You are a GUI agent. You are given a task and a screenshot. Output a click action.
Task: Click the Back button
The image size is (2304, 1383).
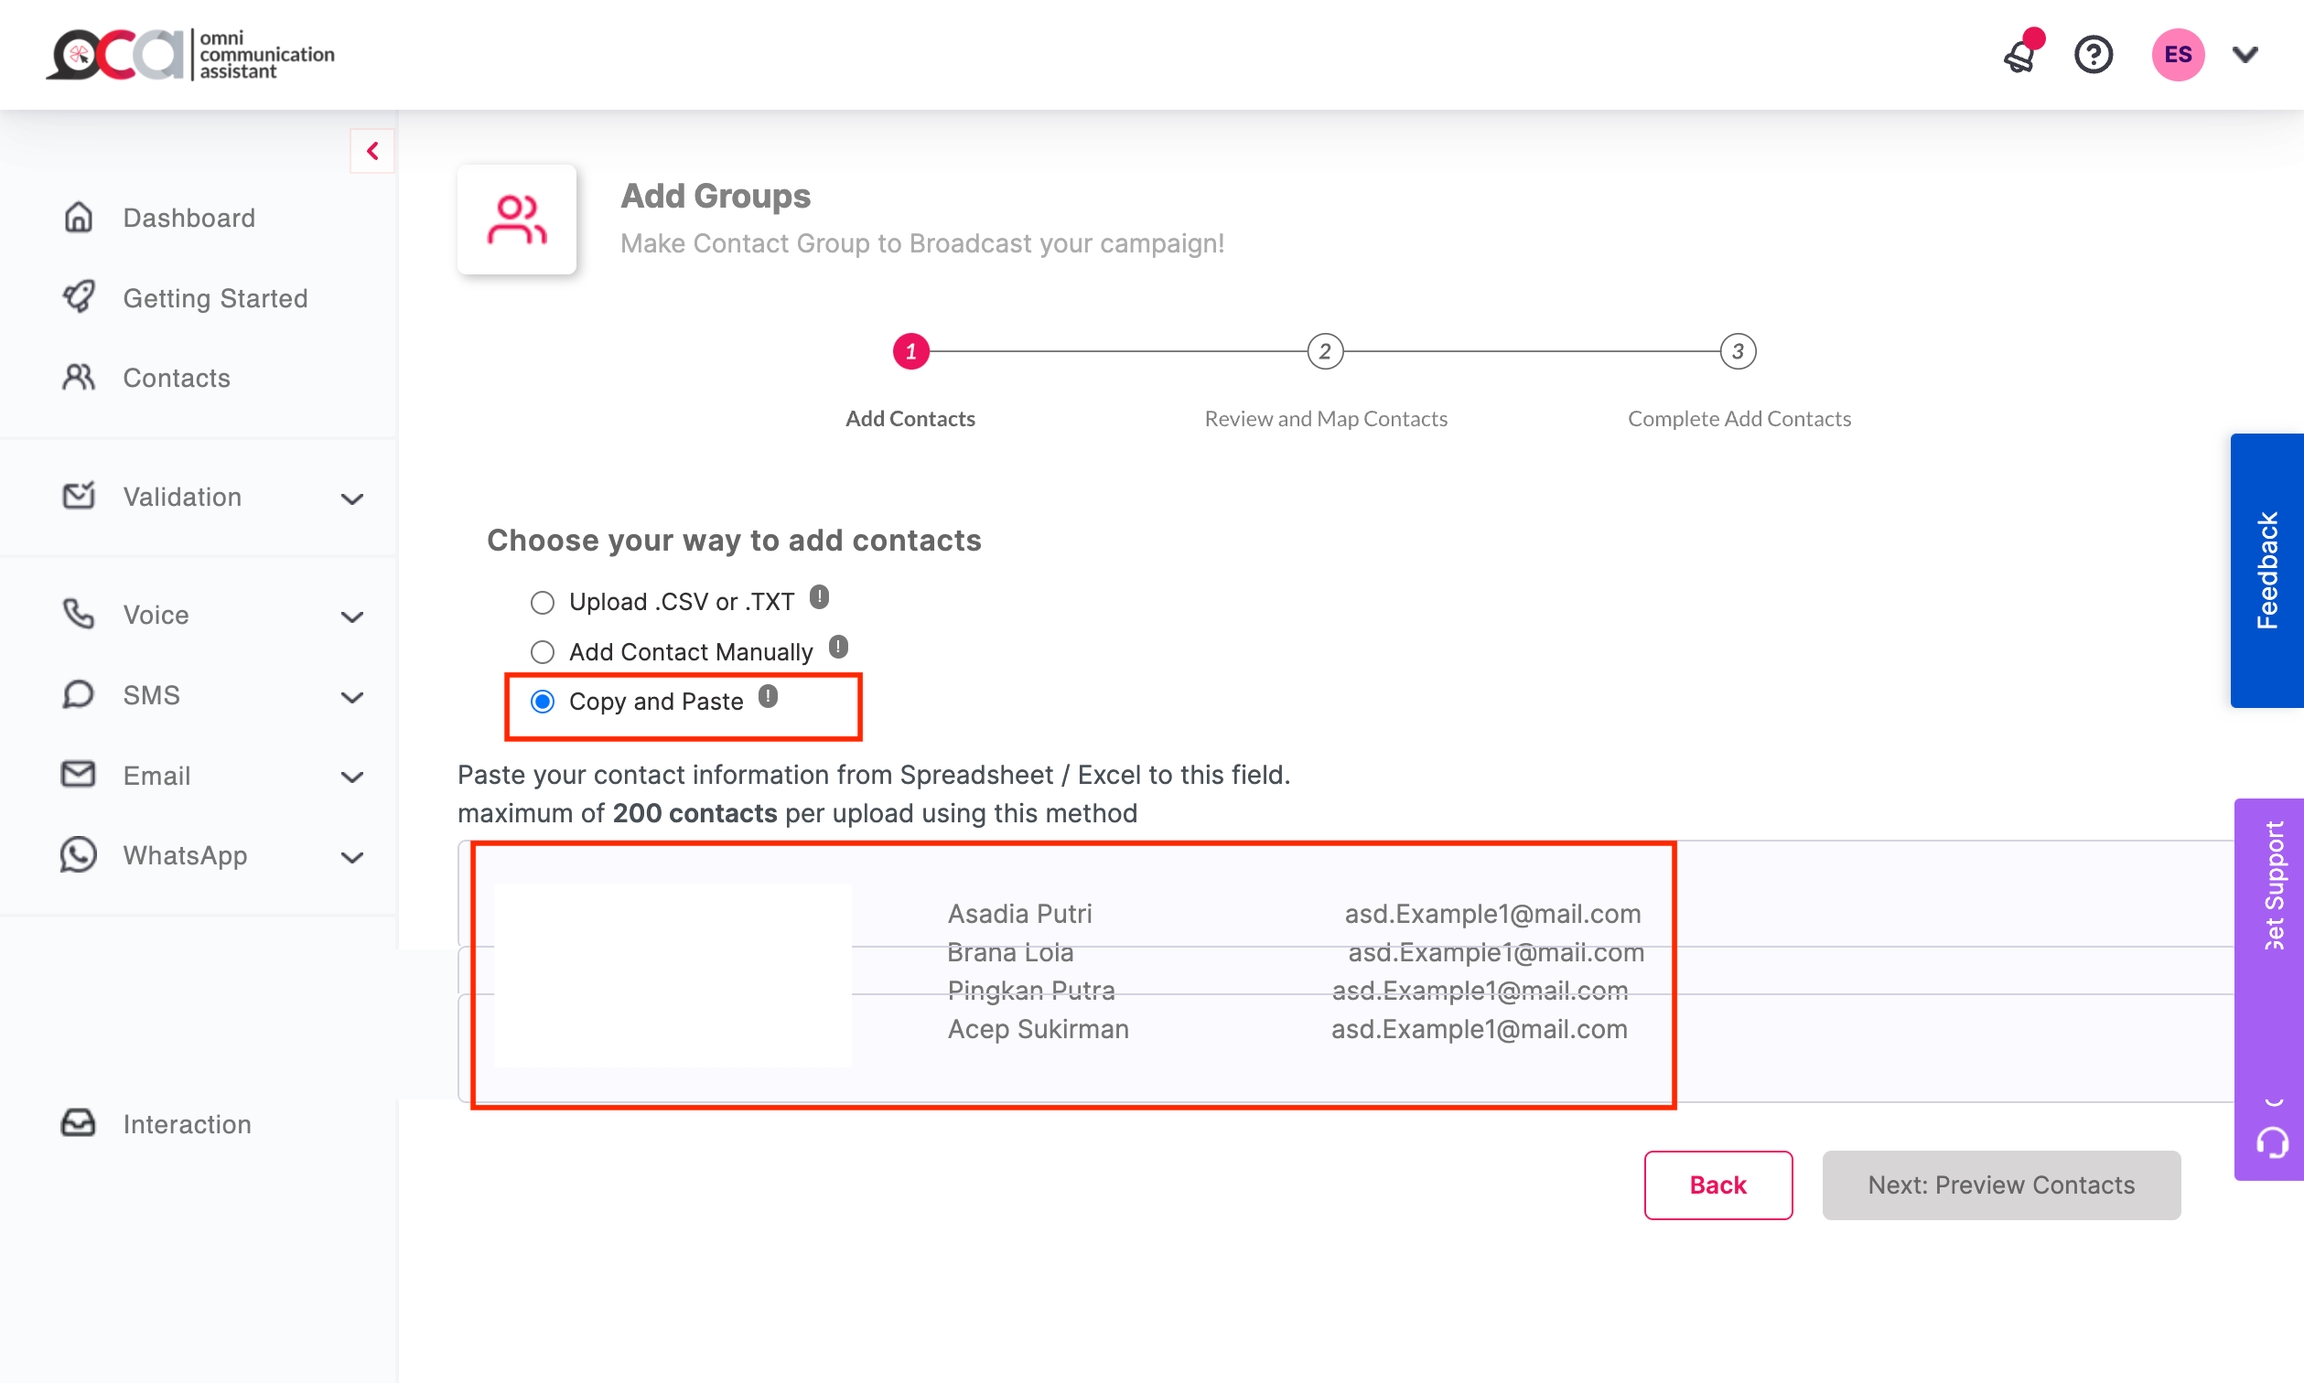click(x=1717, y=1185)
